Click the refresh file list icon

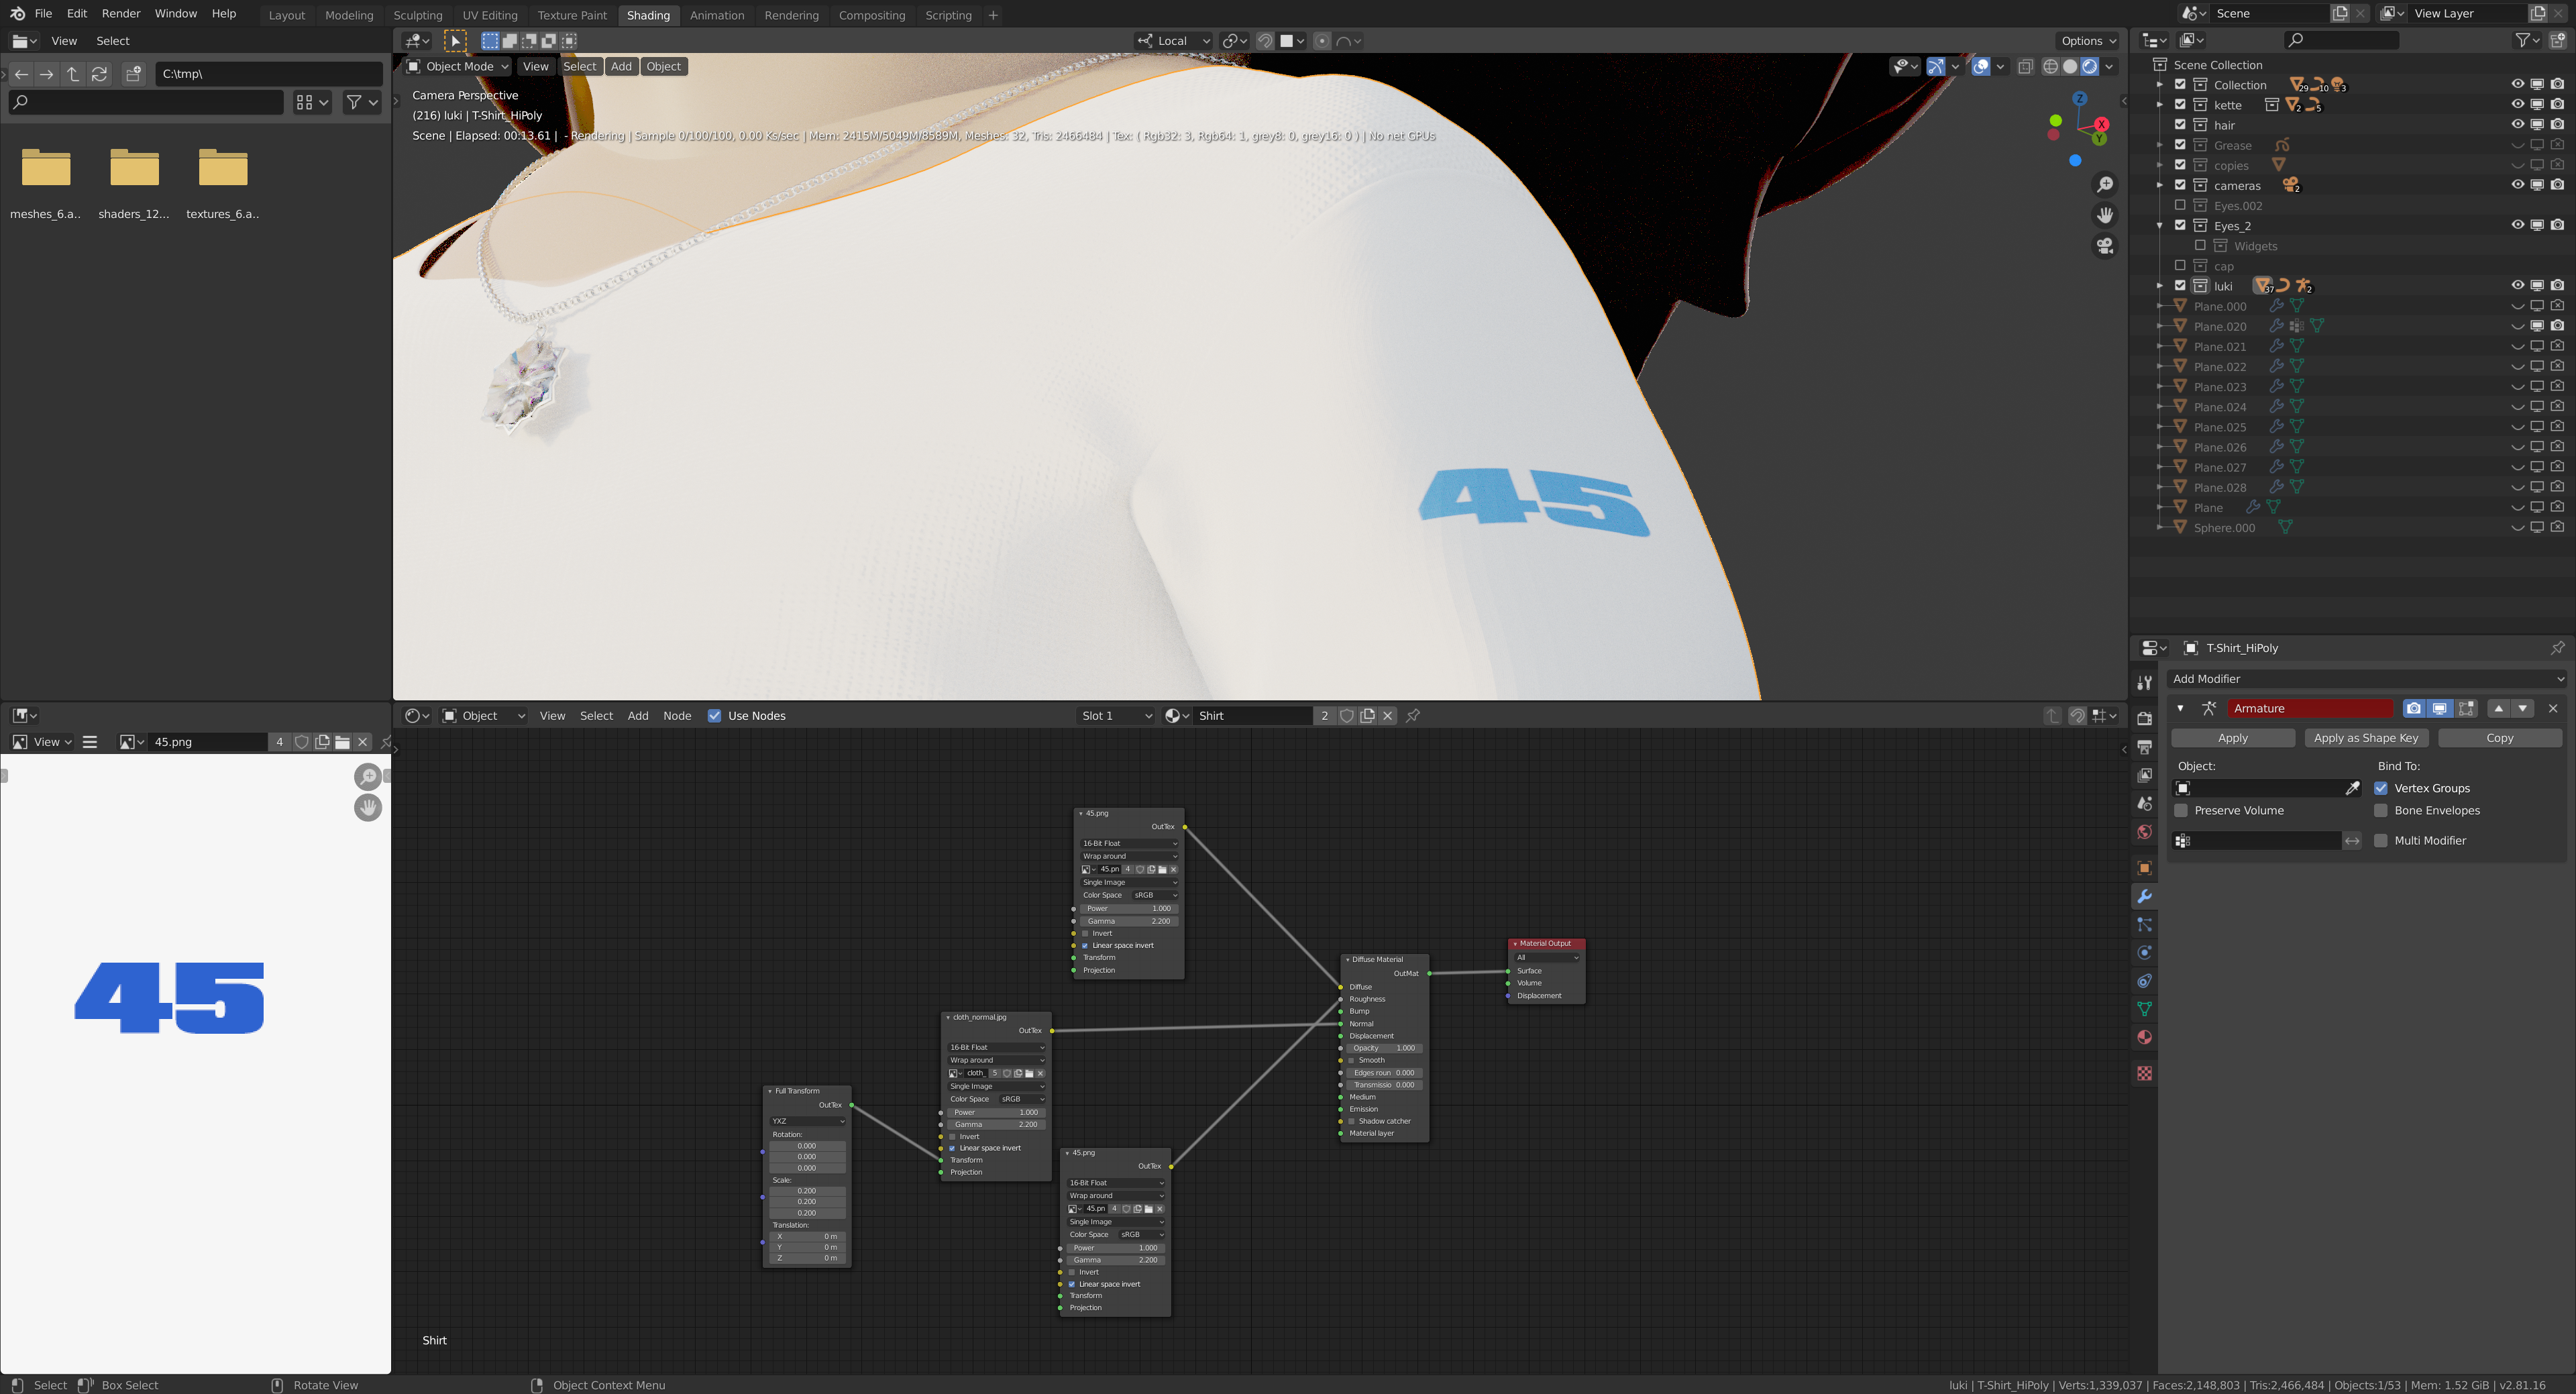pyautogui.click(x=99, y=74)
